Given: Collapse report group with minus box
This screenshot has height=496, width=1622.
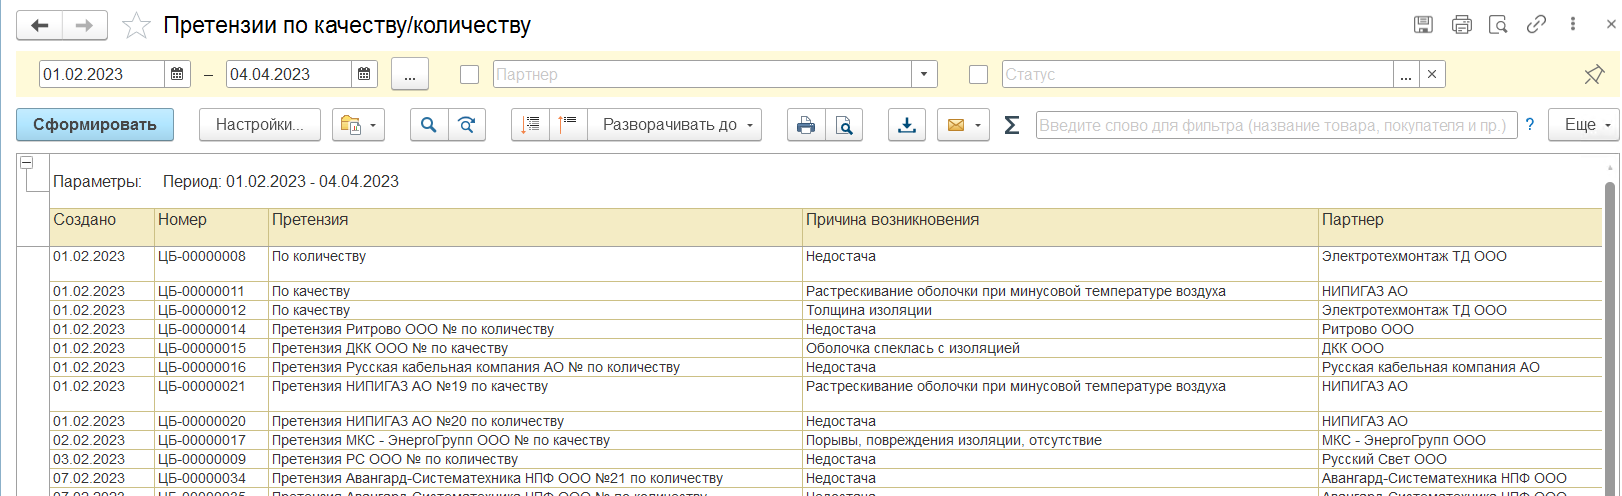Looking at the screenshot, I should click(27, 162).
